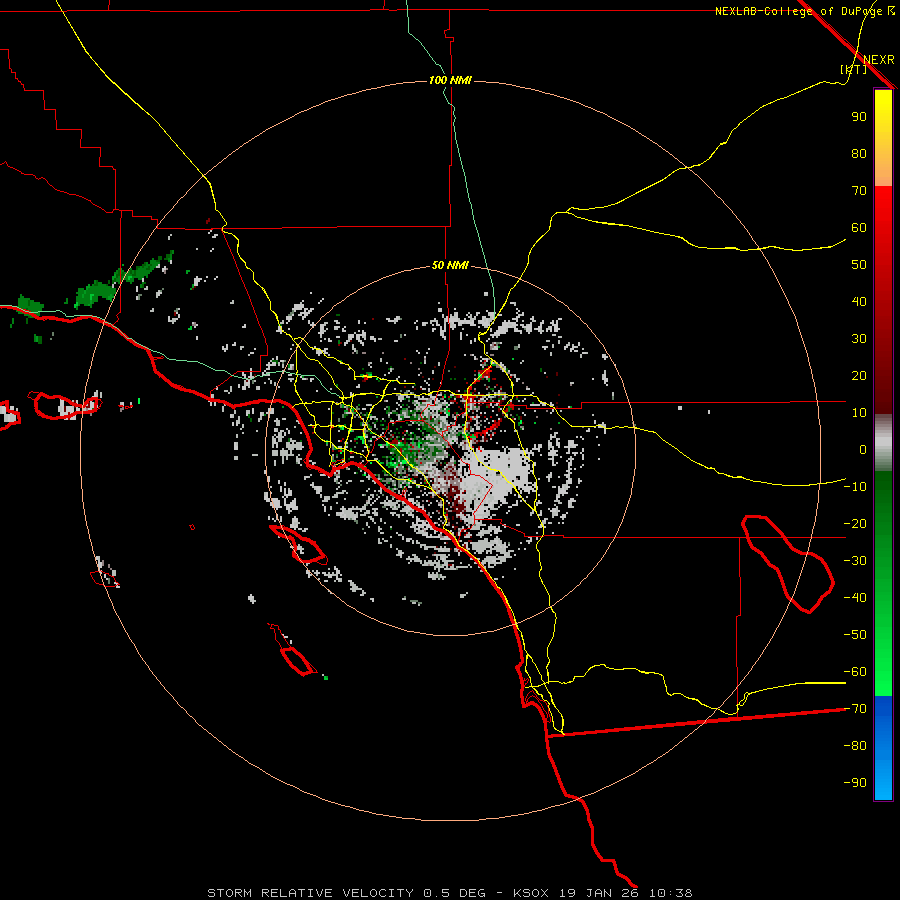Click the 80 value on velocity scale
The height and width of the screenshot is (900, 900).
coord(859,154)
